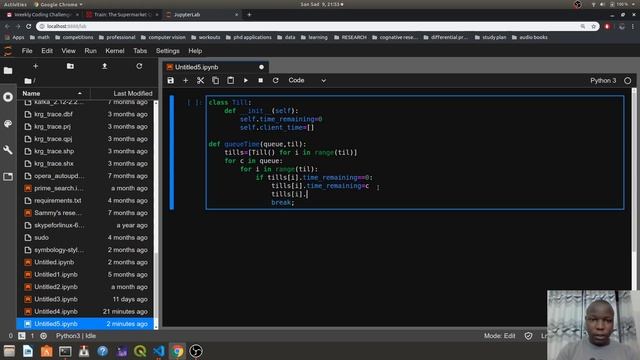This screenshot has height=360, width=640.
Task: Sort files by Last Modified column
Action: tap(122, 93)
